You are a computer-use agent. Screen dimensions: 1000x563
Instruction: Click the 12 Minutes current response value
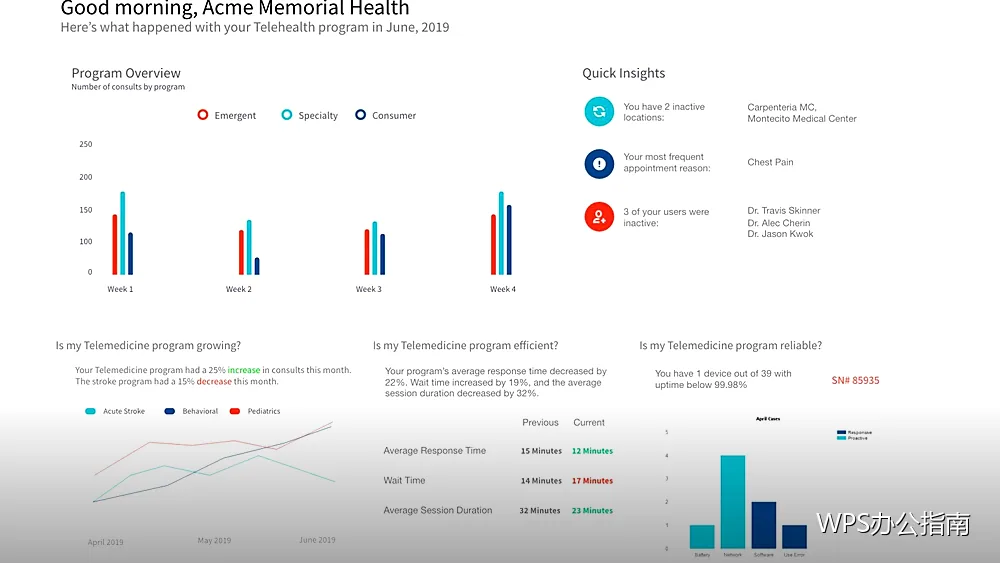(x=592, y=451)
